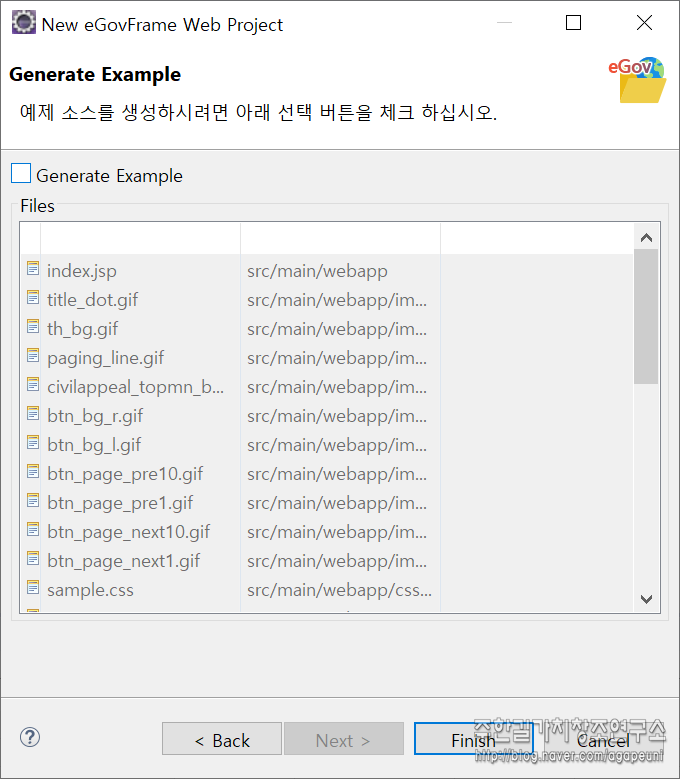Screen dimensions: 680x779
Task: Click the file icon beside title_dot.gif
Action: (33, 298)
